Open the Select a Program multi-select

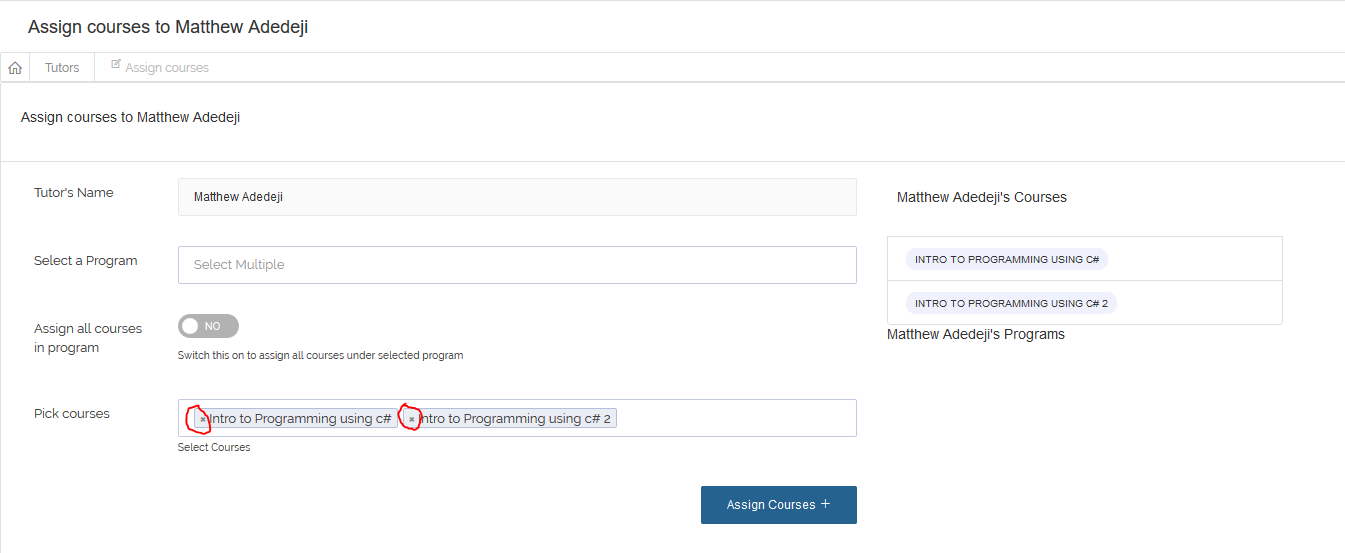(x=517, y=265)
